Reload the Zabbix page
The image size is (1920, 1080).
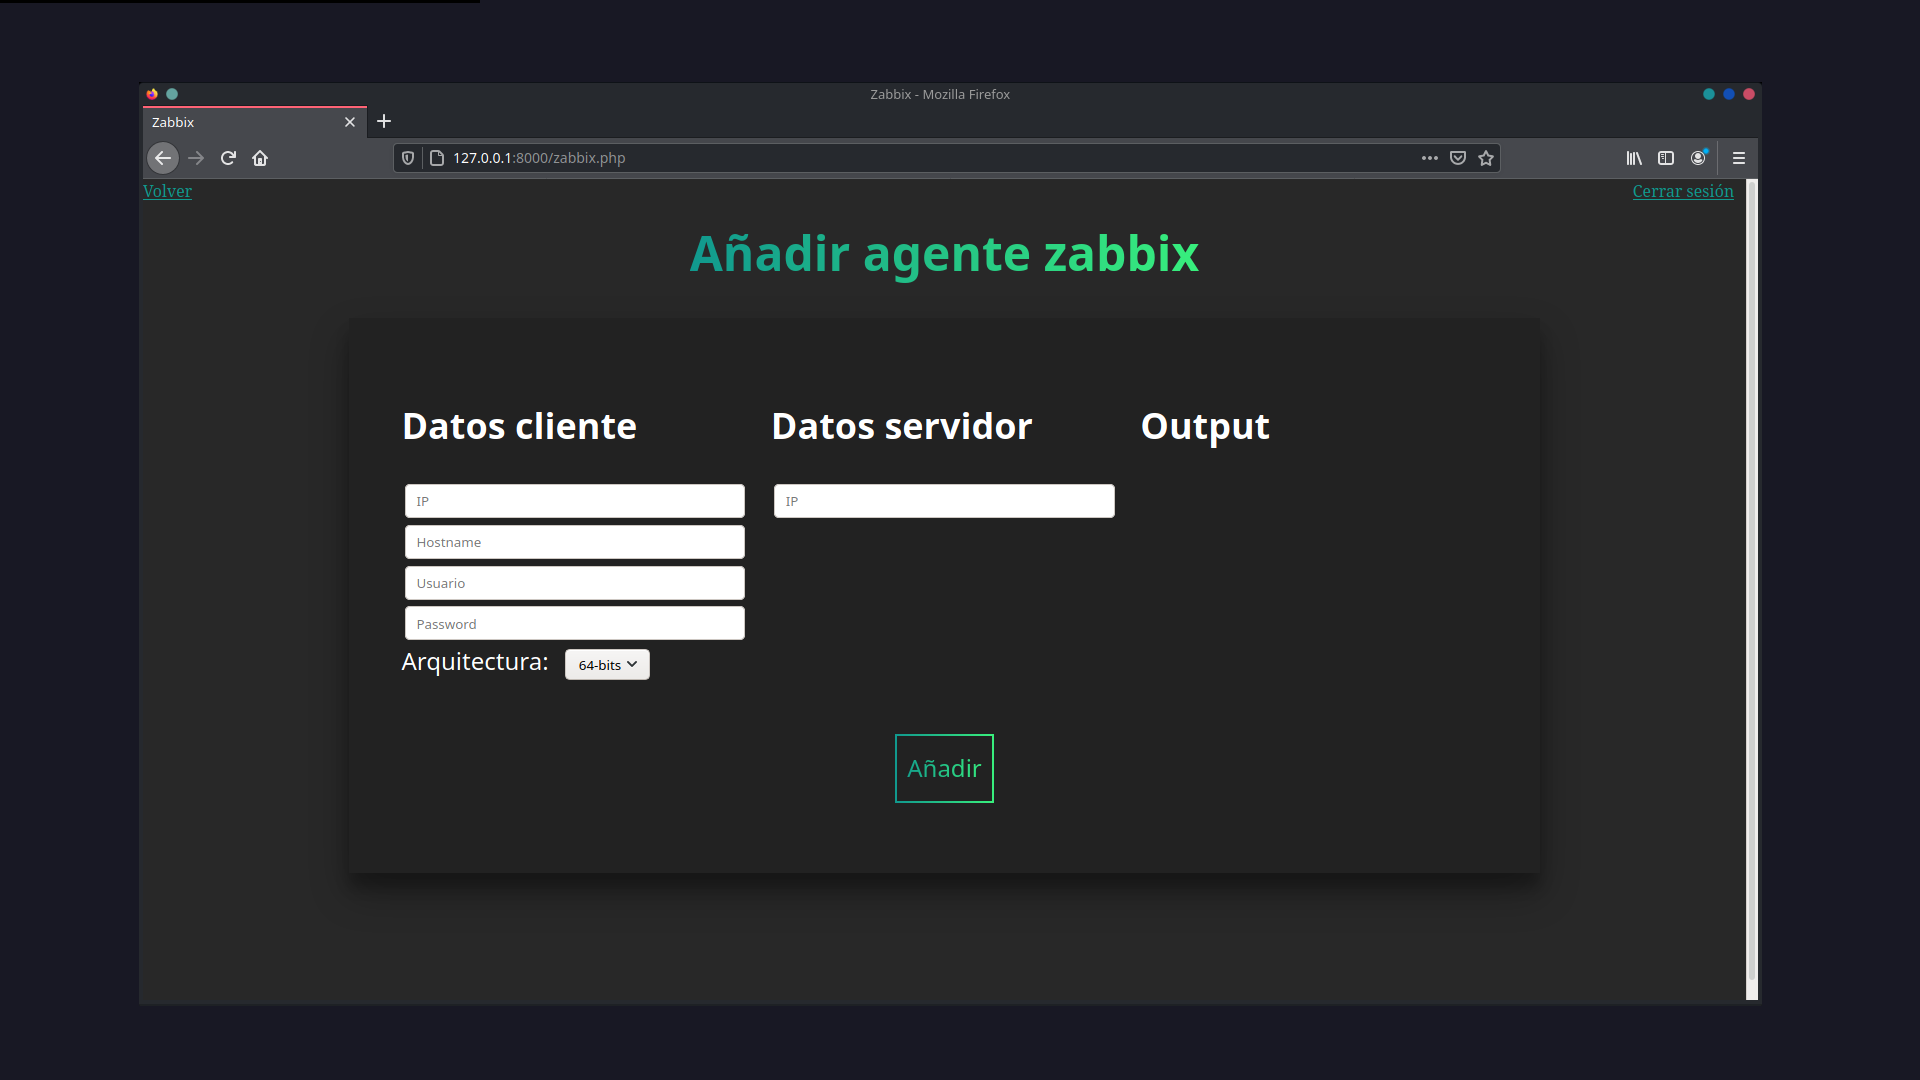point(228,158)
